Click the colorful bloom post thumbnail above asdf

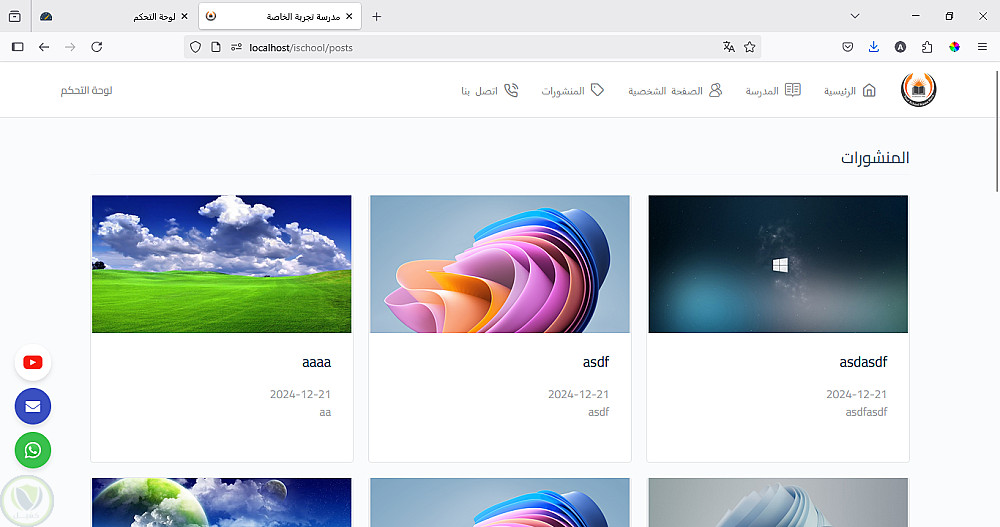coord(500,264)
